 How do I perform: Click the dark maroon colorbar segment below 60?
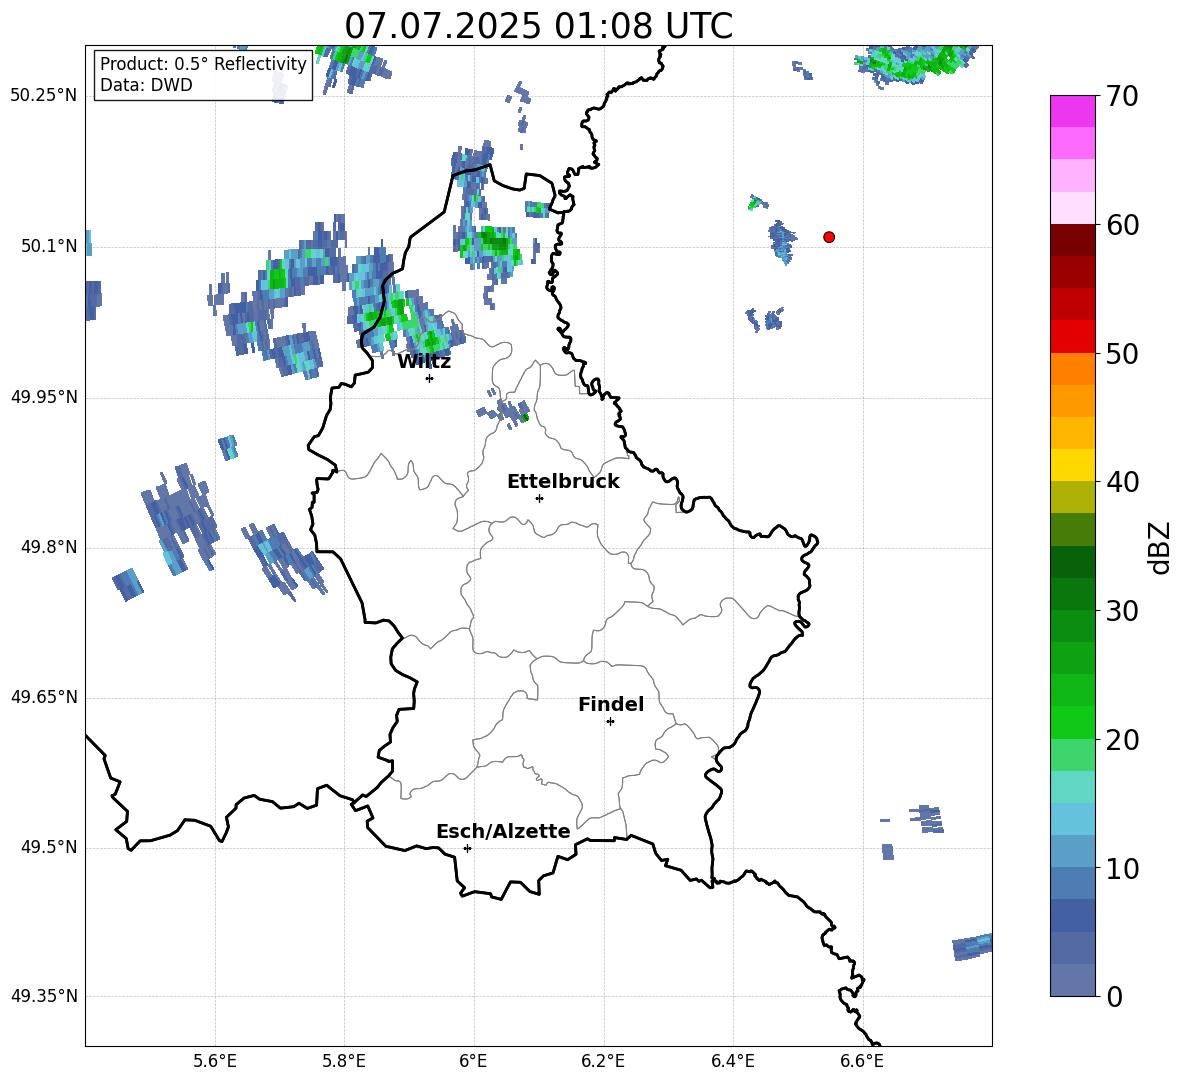click(1072, 240)
